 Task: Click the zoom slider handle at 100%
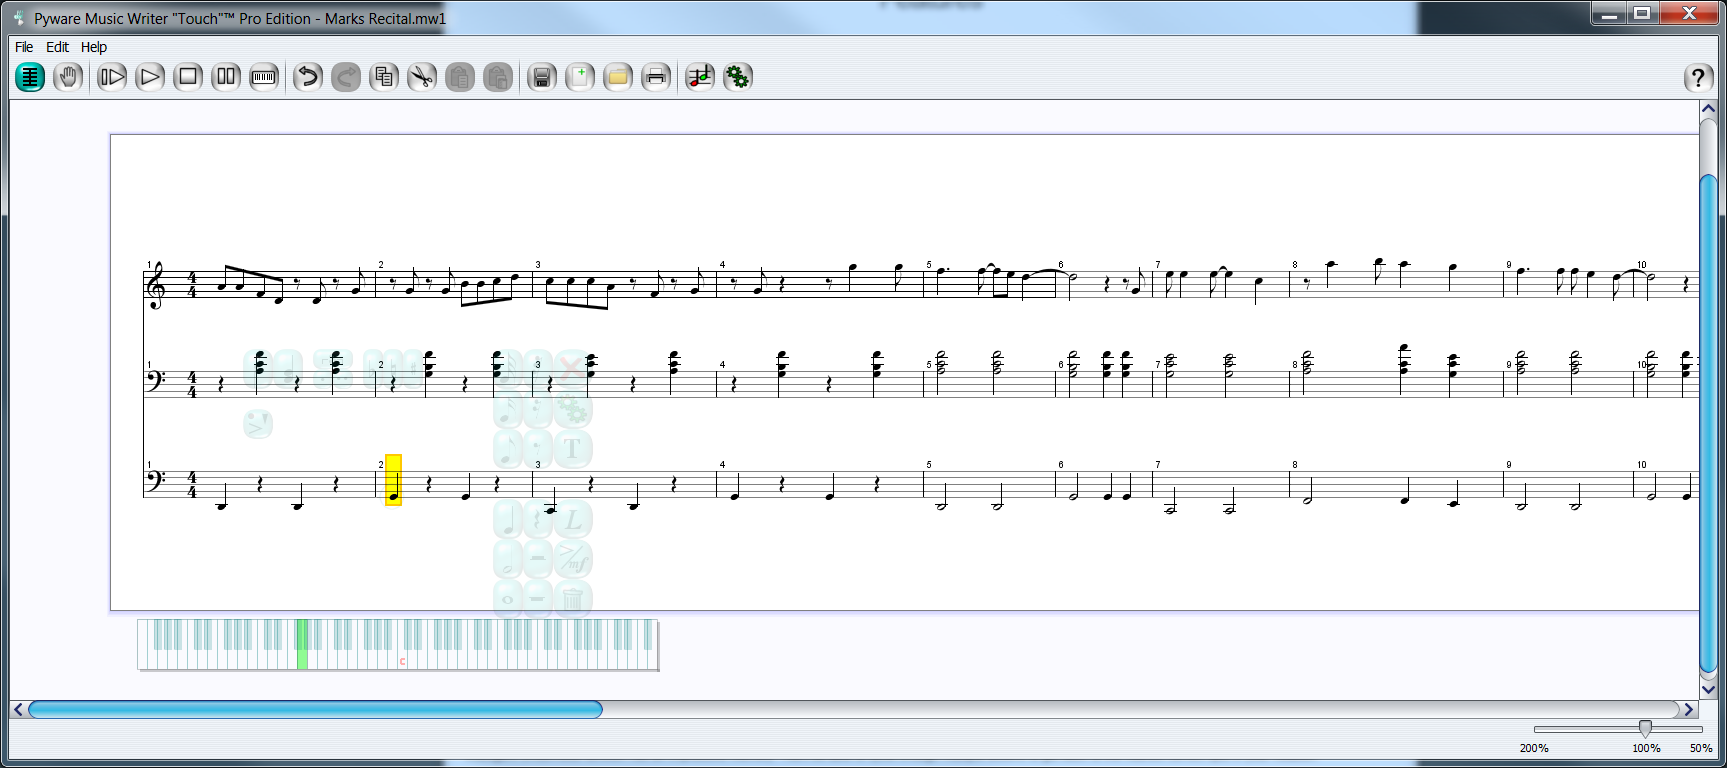point(1645,729)
